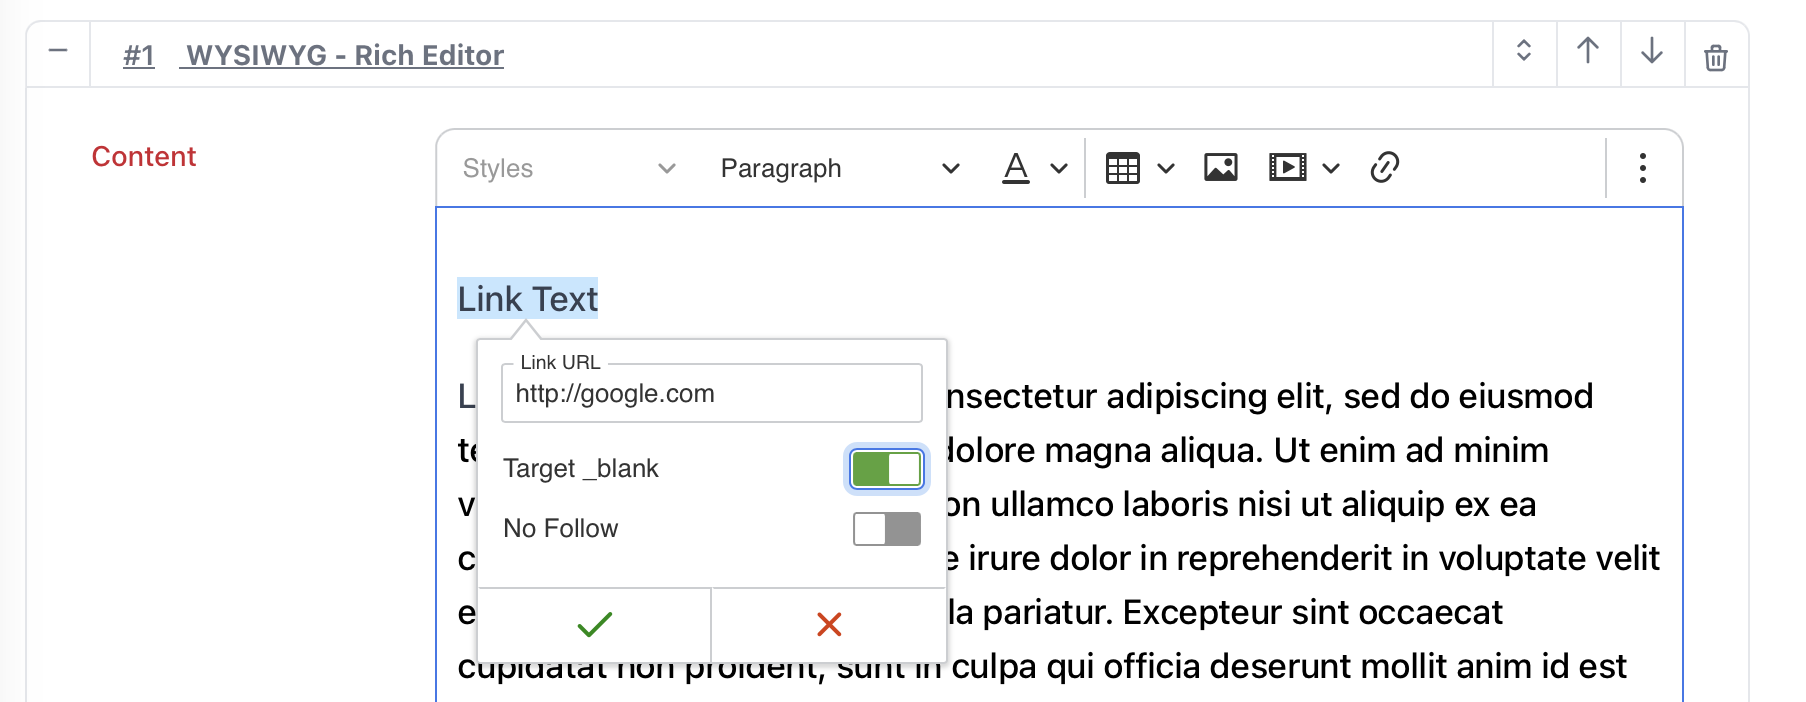Click the WYSIWYG - Rich Editor title

click(x=344, y=55)
